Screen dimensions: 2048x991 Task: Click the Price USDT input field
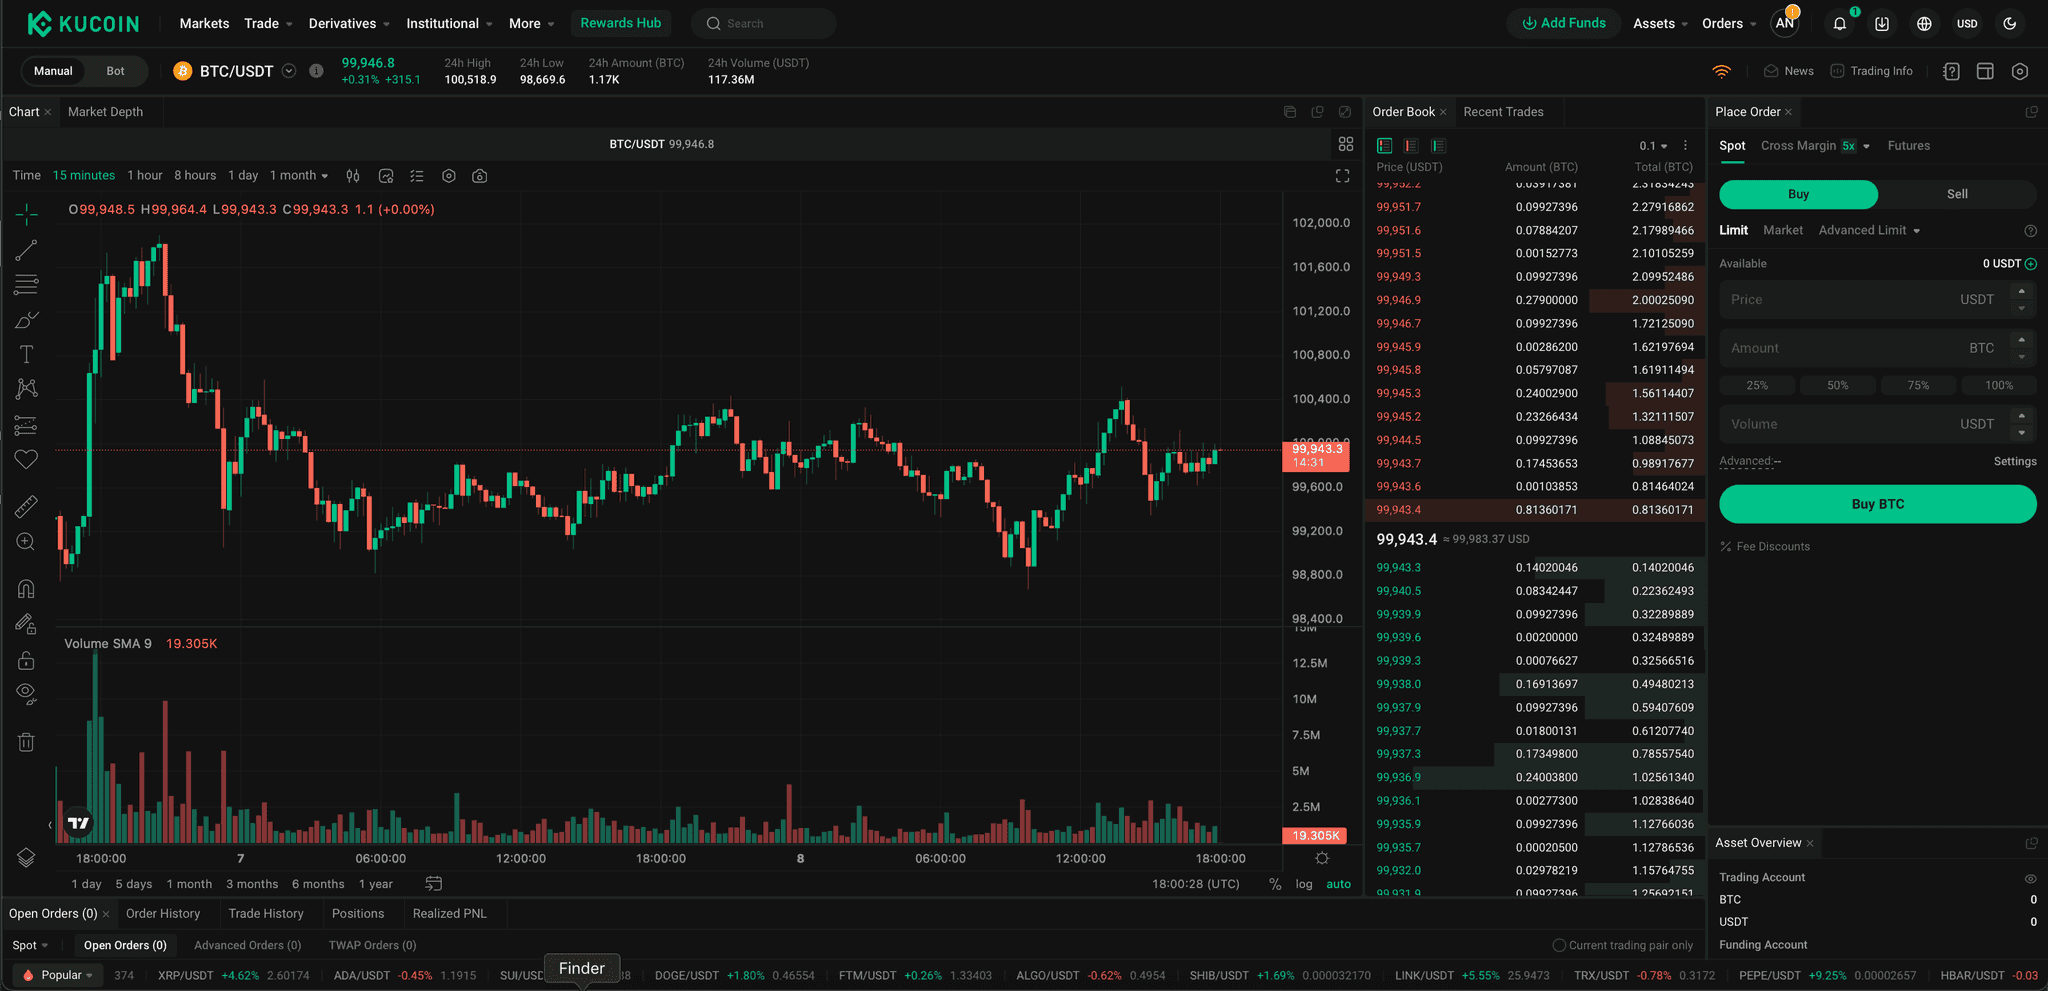[x=1860, y=299]
